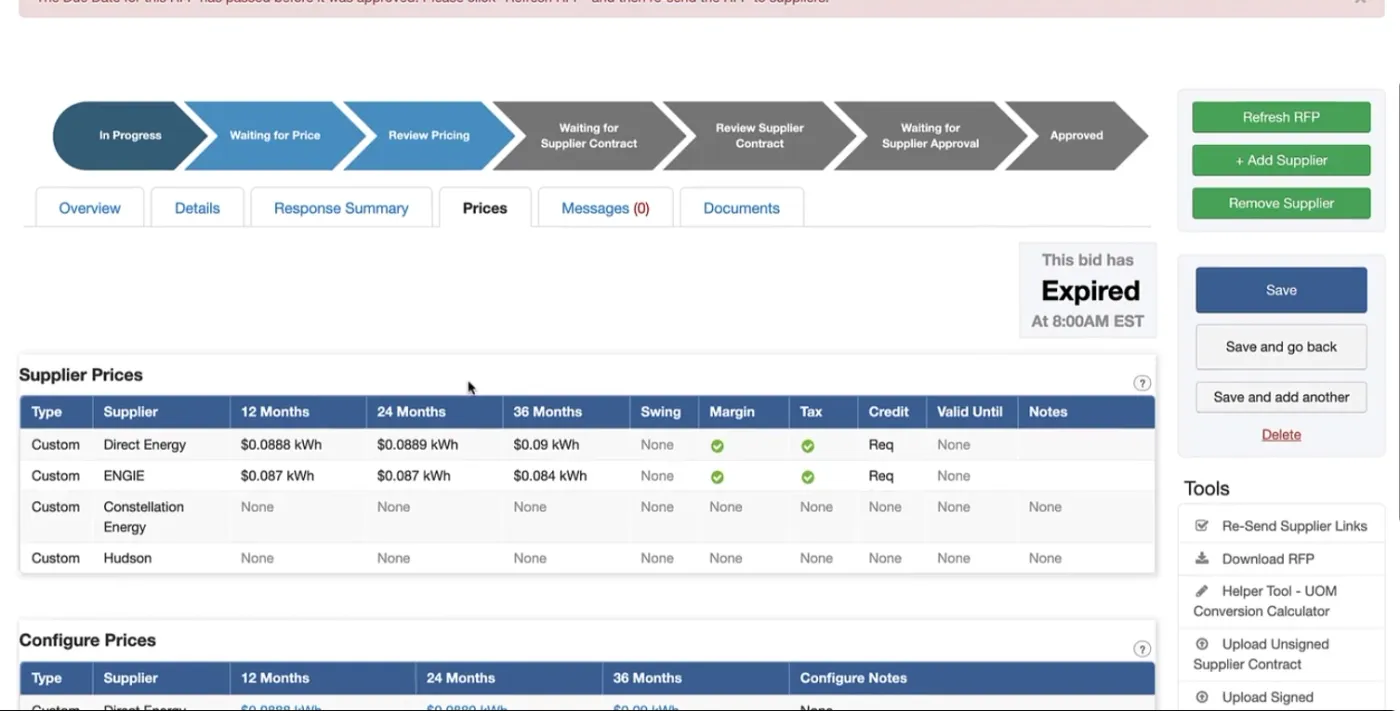The height and width of the screenshot is (711, 1400).
Task: Click the blue Save button
Action: coord(1281,290)
